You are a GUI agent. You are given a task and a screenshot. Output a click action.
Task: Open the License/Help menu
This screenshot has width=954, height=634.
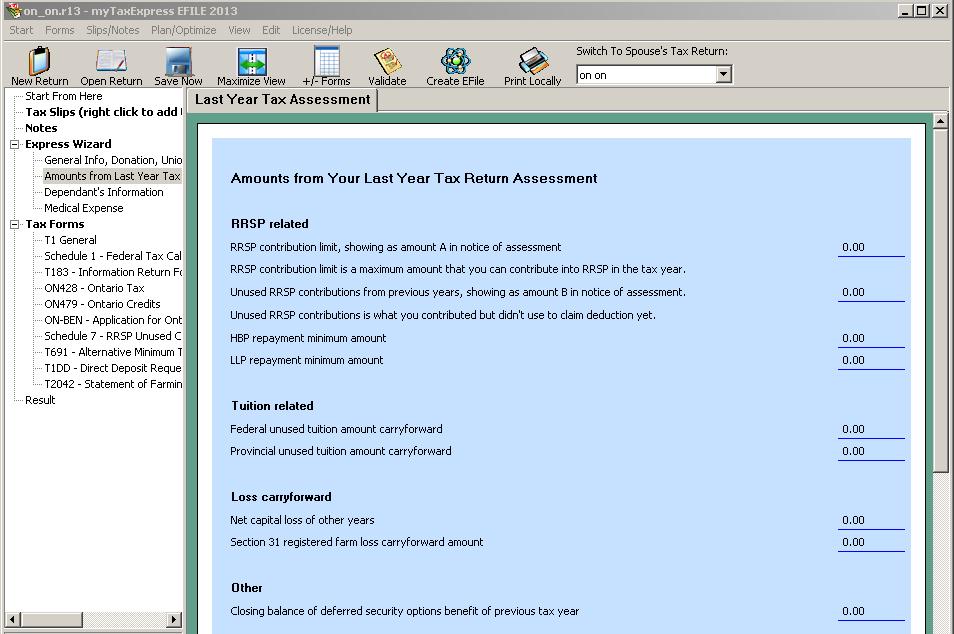(322, 30)
